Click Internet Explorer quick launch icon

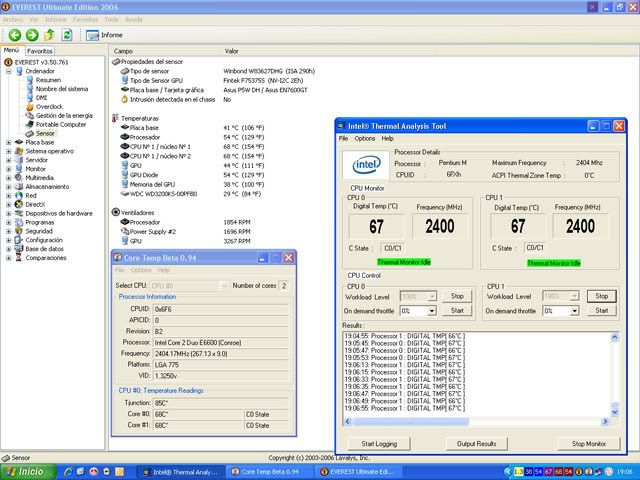pyautogui.click(x=68, y=472)
